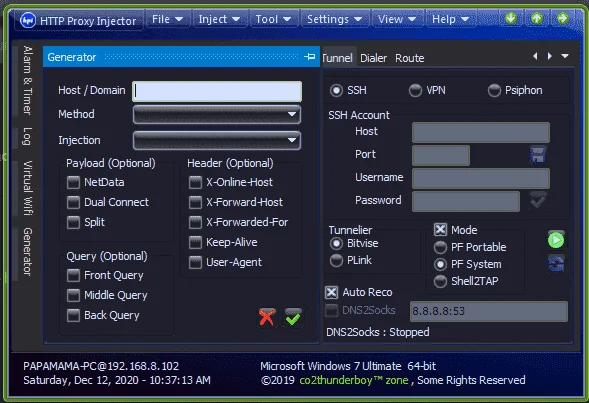Toggle the DNS2Socks checkbox
589x403 pixels.
tap(331, 310)
